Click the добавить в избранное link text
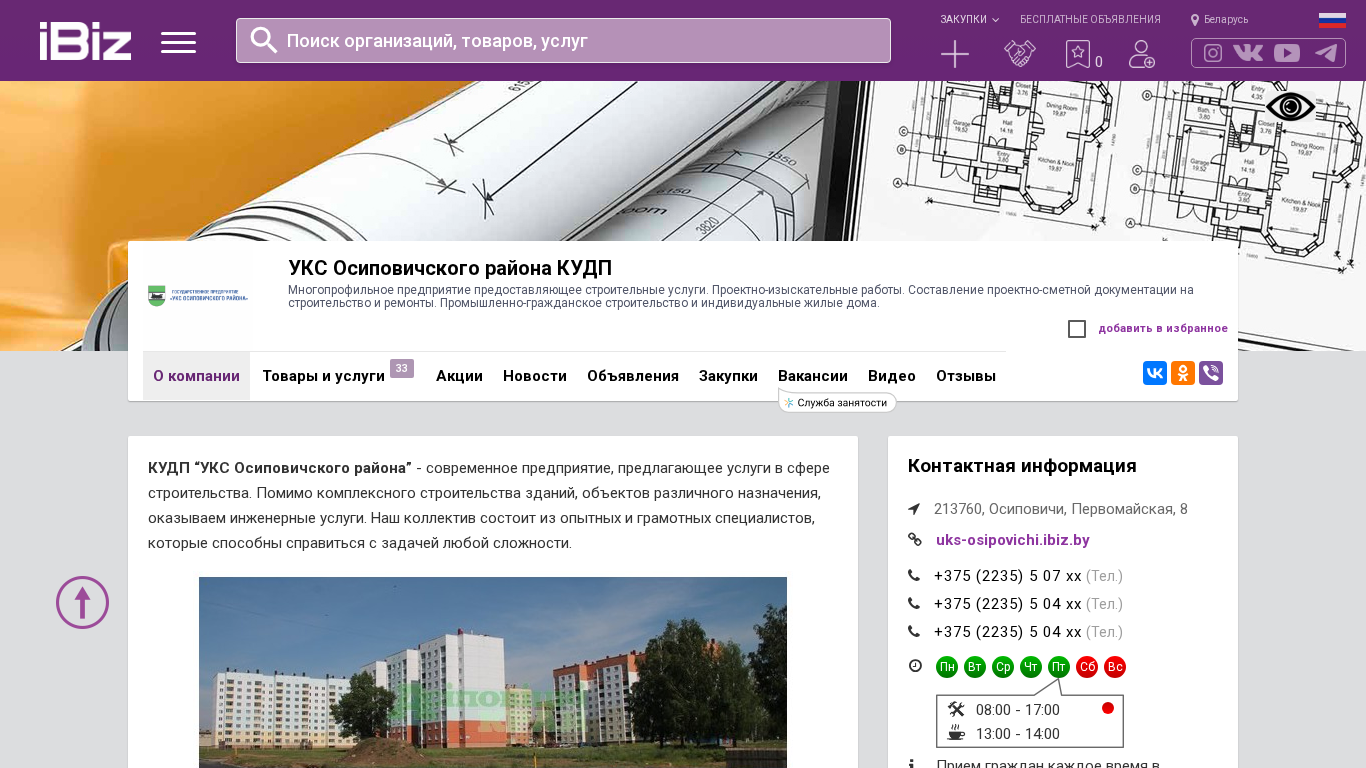The height and width of the screenshot is (768, 1366). 1163,328
